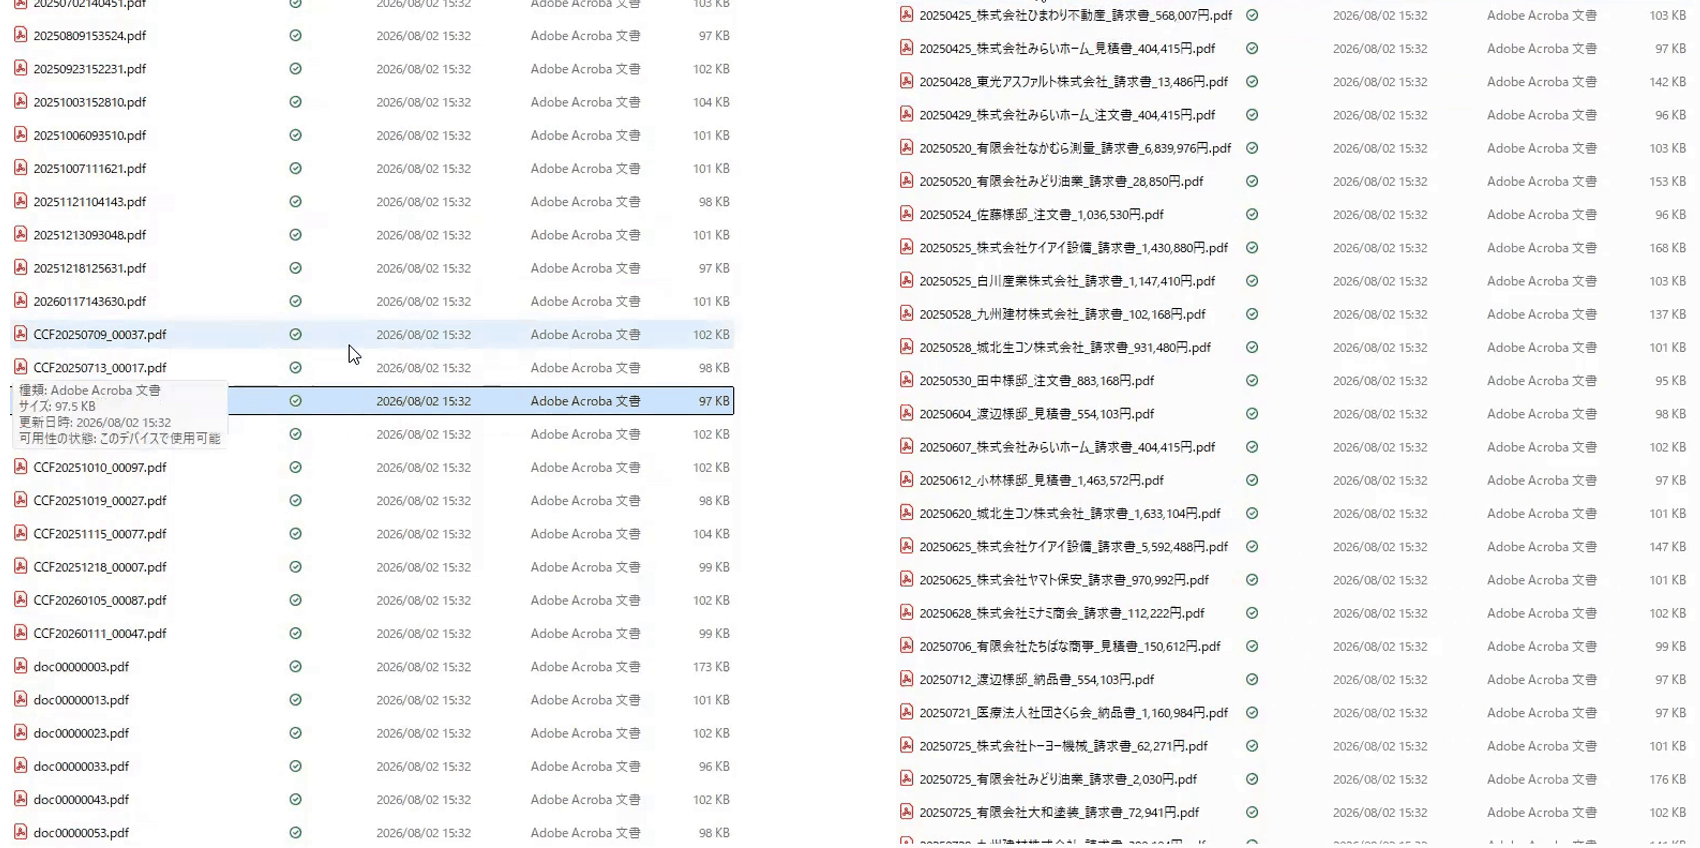Viewport: 1700px width, 848px height.
Task: Click the PDF icon beside 20250809153524.pdf
Action: (x=20, y=35)
